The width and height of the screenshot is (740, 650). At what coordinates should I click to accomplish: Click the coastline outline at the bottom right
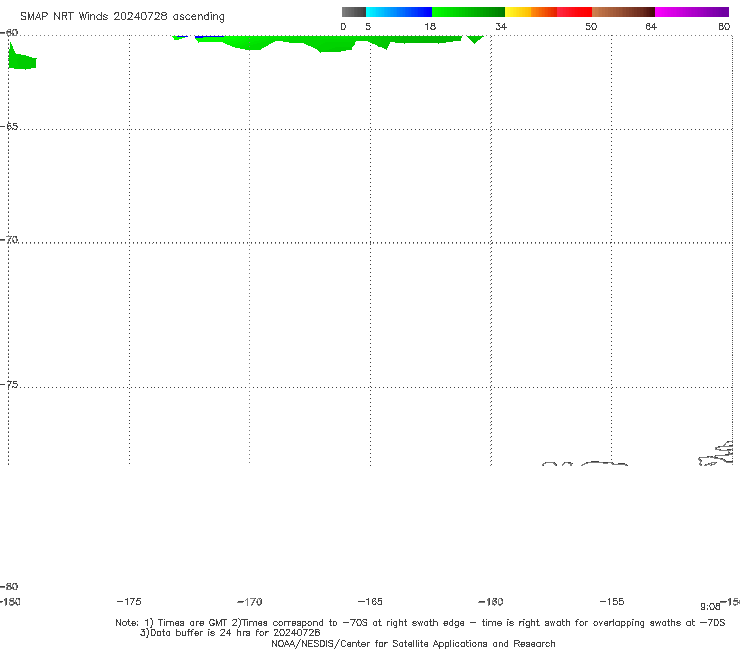[x=716, y=454]
